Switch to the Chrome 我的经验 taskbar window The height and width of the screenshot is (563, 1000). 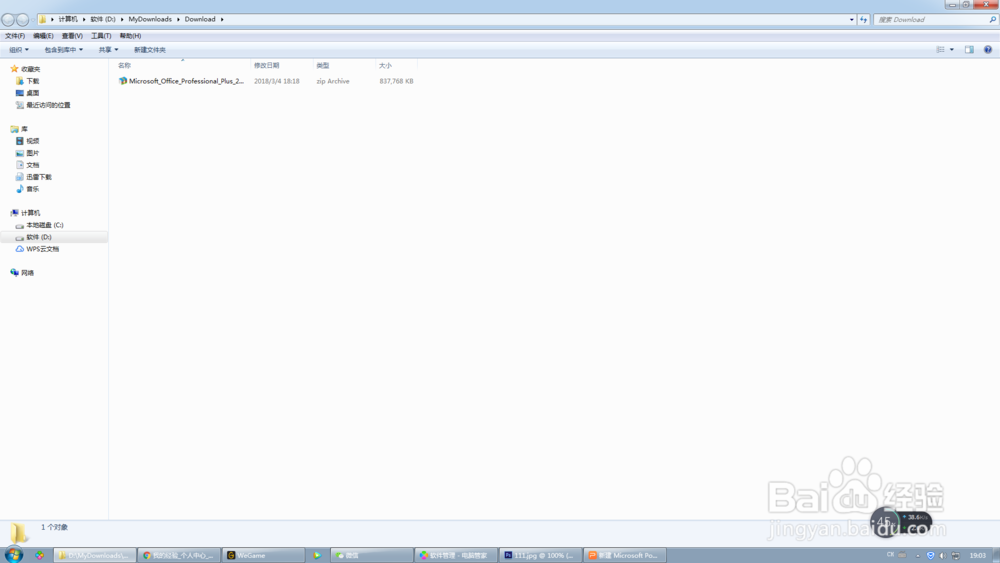click(x=179, y=555)
